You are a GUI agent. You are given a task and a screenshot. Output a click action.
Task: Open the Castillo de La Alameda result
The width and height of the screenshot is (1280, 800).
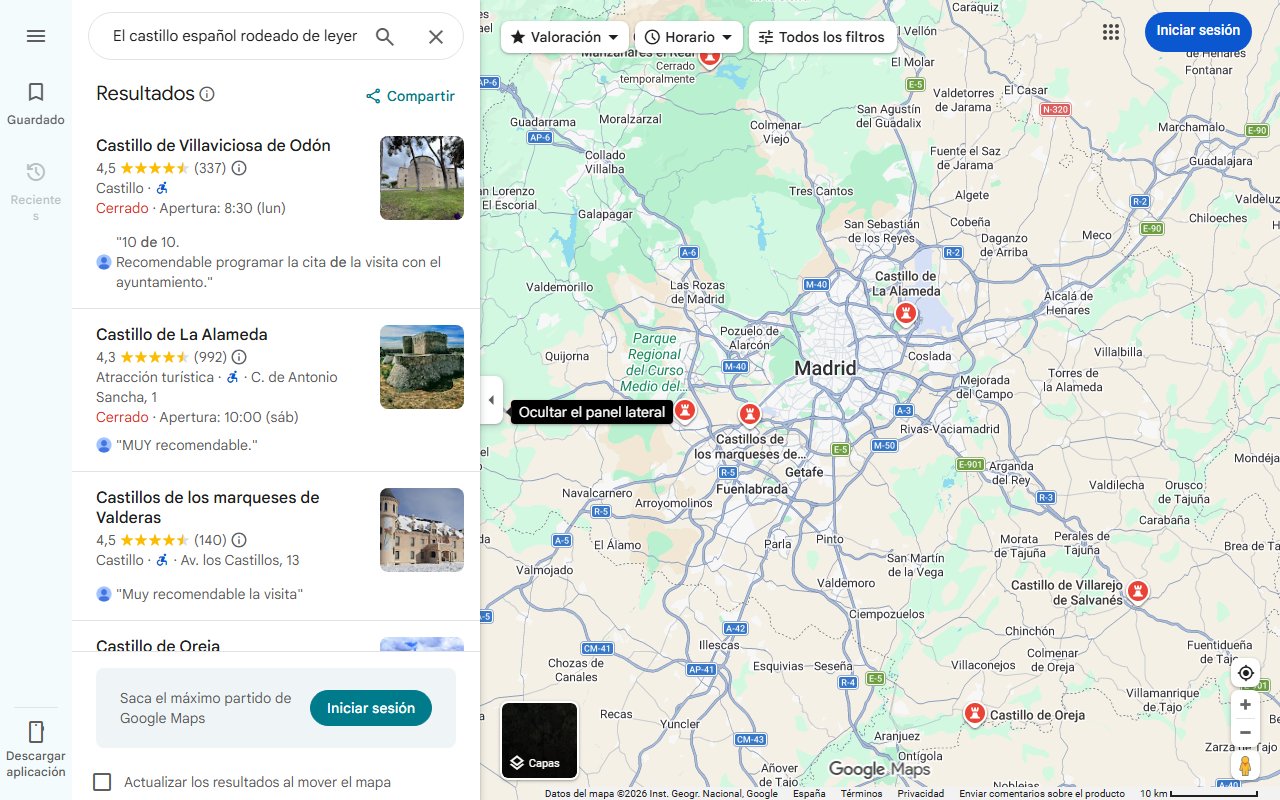pyautogui.click(x=181, y=333)
